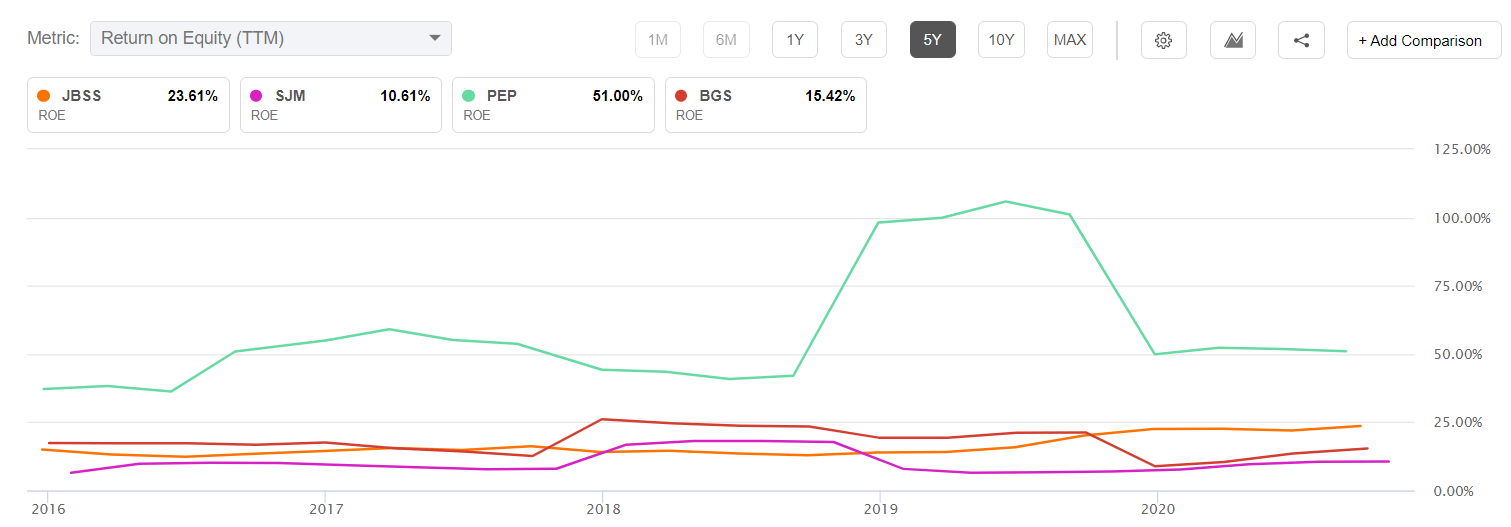Toggle the PEP ROE series card
1511x527 pixels.
point(553,105)
